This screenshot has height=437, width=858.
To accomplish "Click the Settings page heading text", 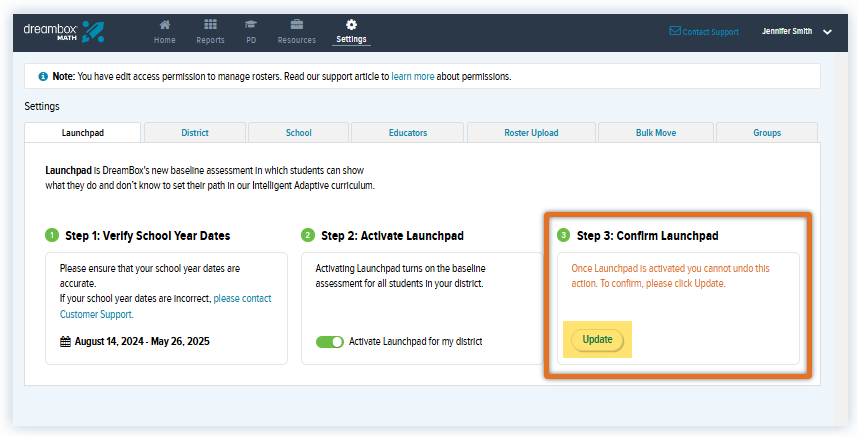I will coord(42,106).
